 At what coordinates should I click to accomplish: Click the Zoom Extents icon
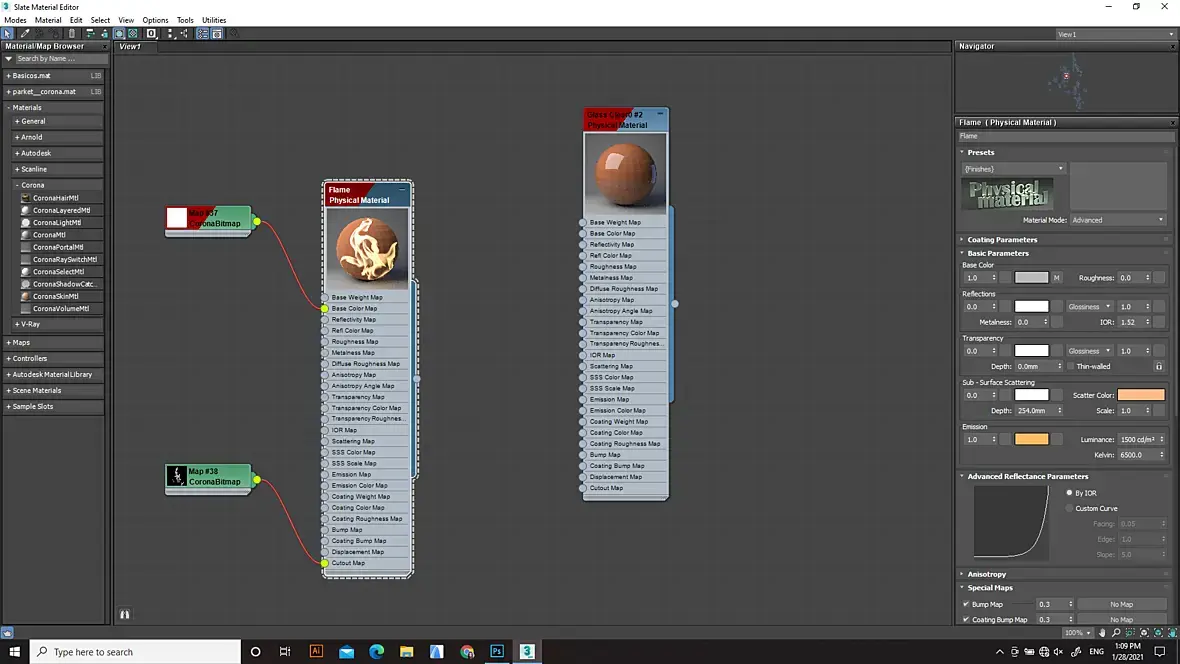1144,632
